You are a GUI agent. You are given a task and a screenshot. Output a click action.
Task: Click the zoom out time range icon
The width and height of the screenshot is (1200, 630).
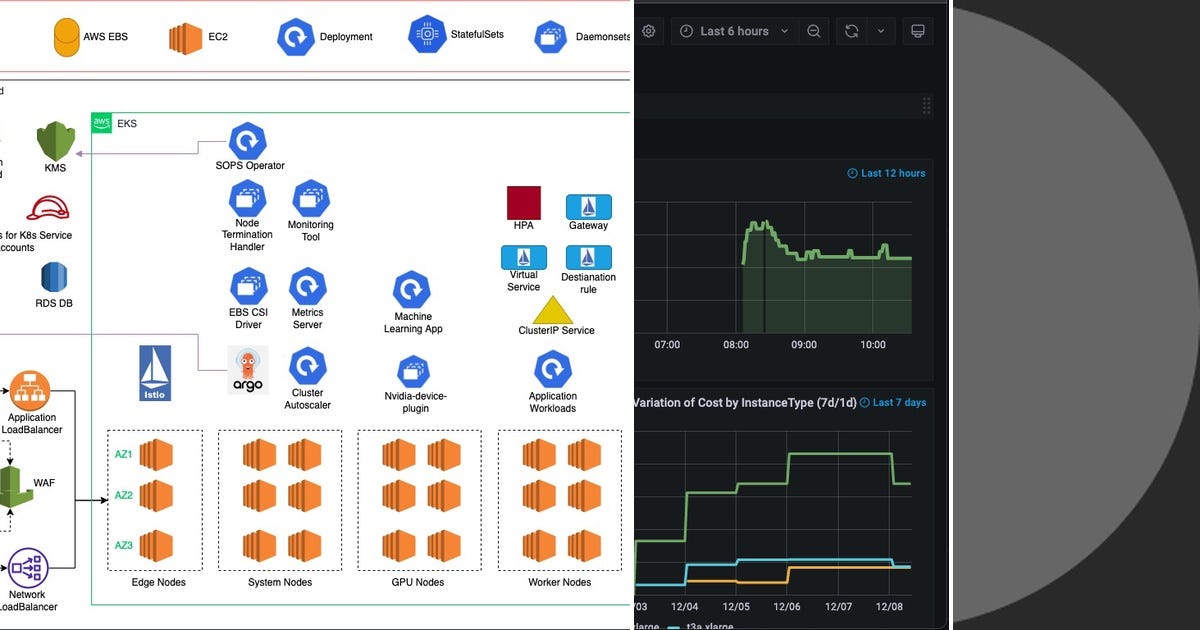[x=814, y=31]
